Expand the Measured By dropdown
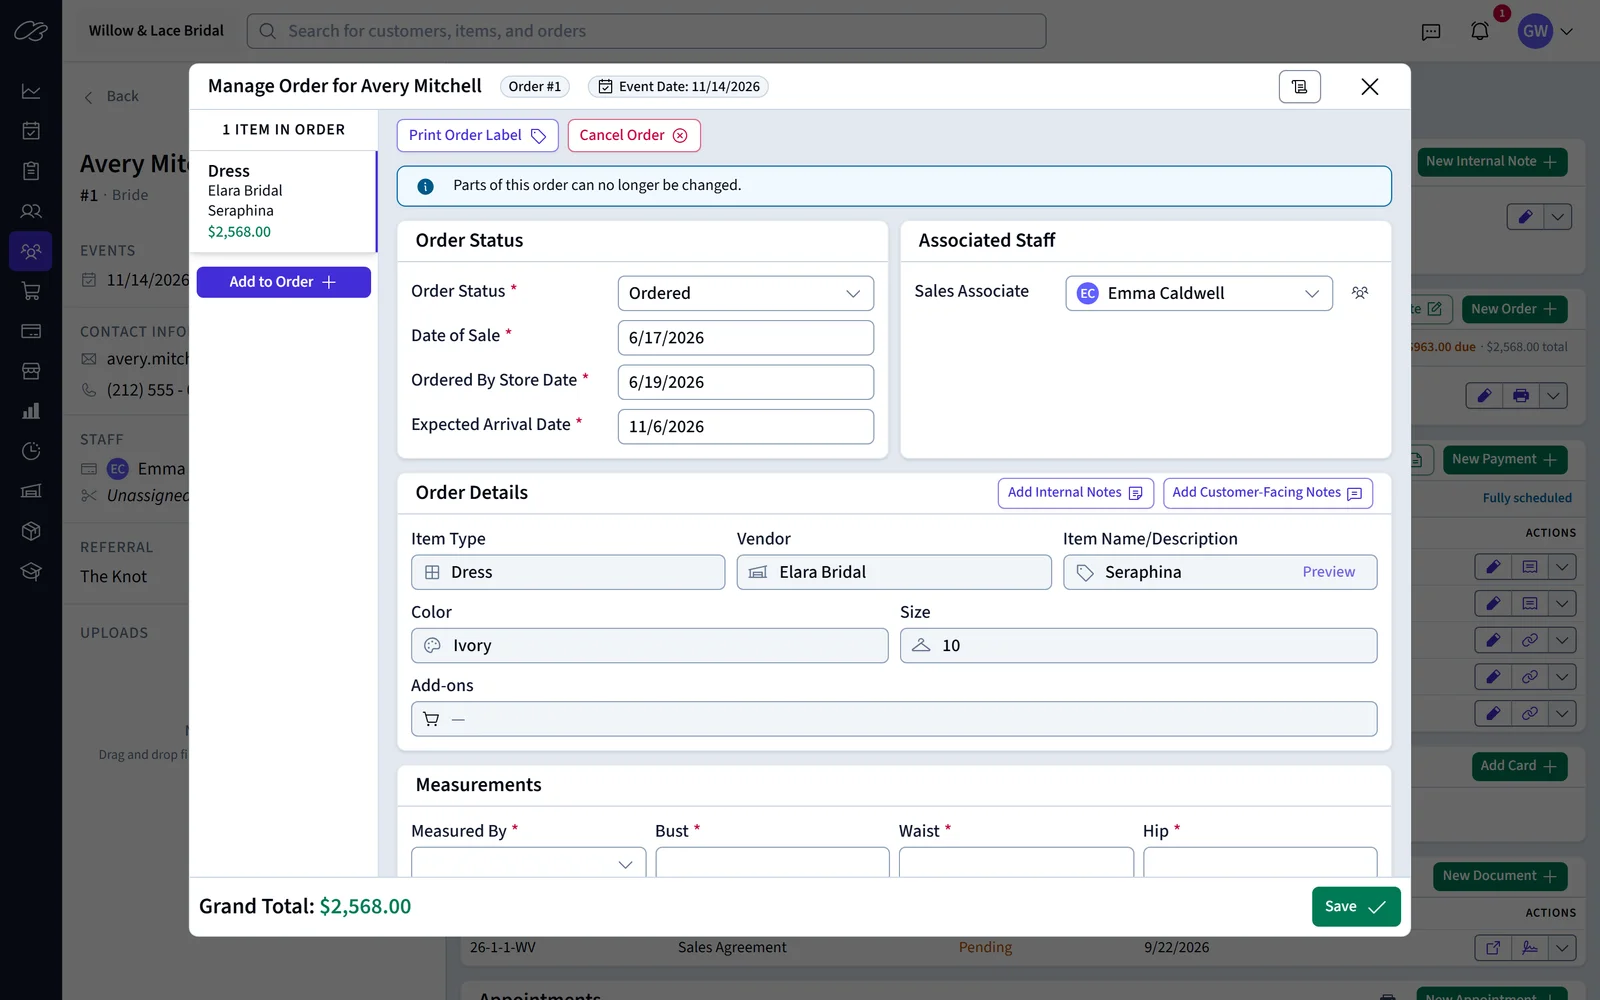Viewport: 1600px width, 1000px height. pyautogui.click(x=528, y=863)
